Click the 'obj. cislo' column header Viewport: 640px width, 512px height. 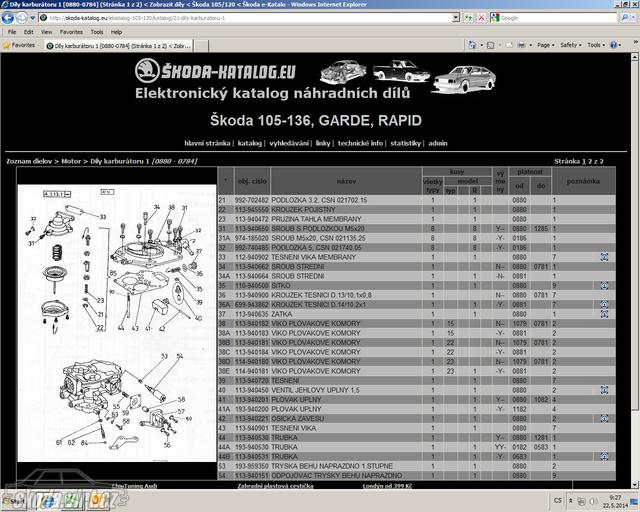(x=252, y=181)
